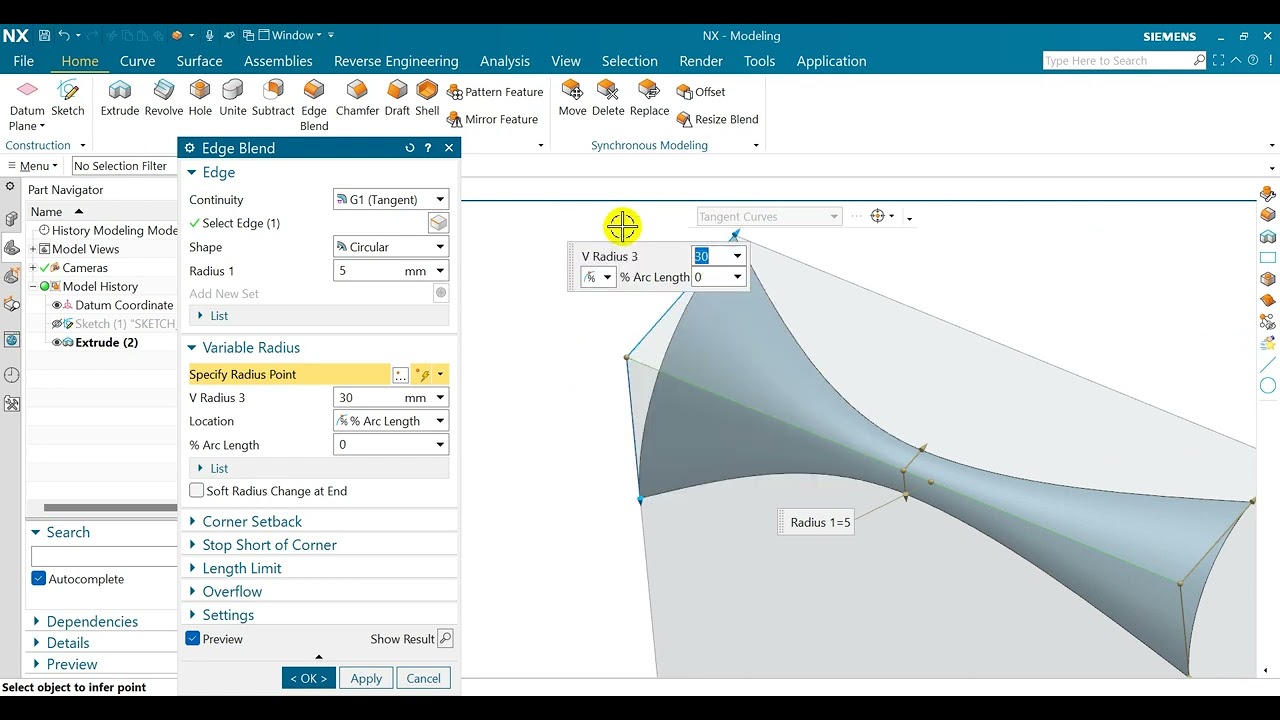Open the Continuity dropdown
Viewport: 1280px width, 720px height.
coord(390,200)
